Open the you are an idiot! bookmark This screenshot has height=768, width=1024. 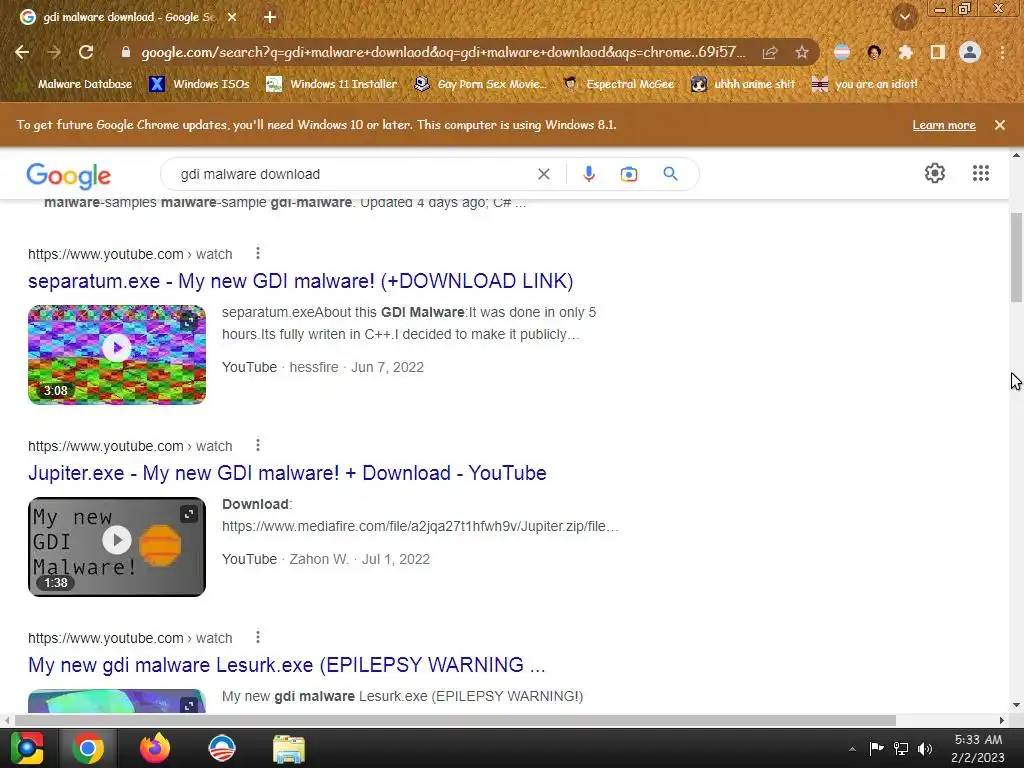[x=865, y=84]
